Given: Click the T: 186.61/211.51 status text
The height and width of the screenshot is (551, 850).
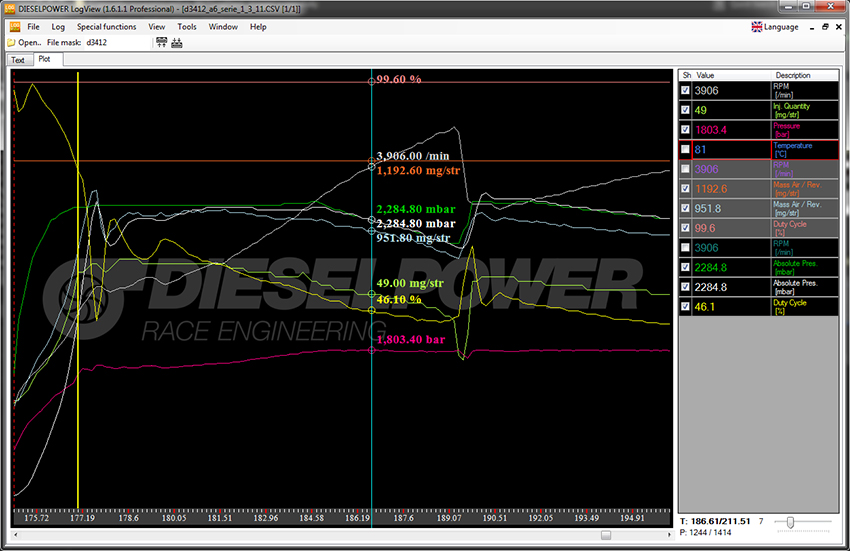Looking at the screenshot, I should click(x=715, y=521).
